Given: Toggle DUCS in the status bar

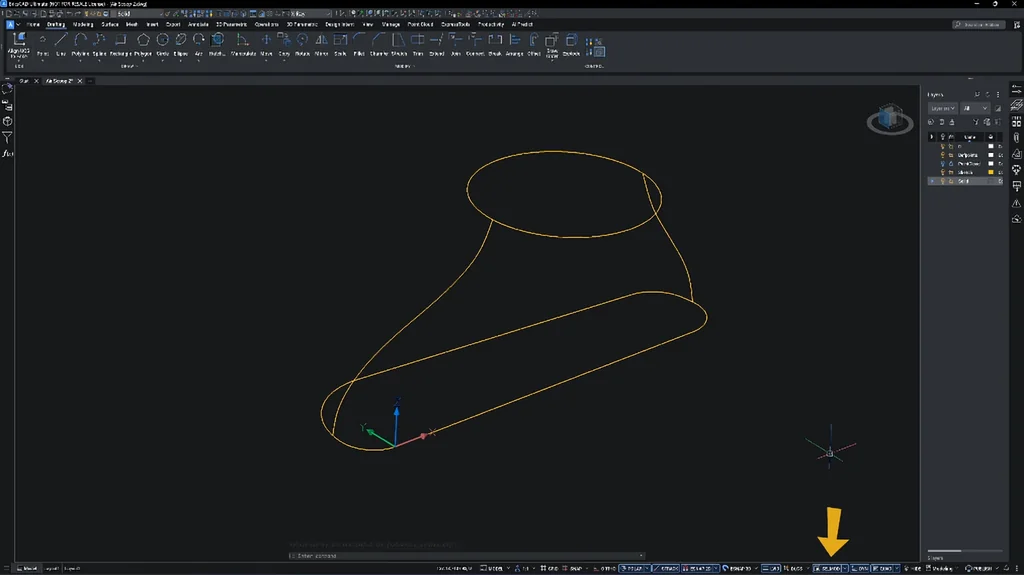Looking at the screenshot, I should point(793,568).
